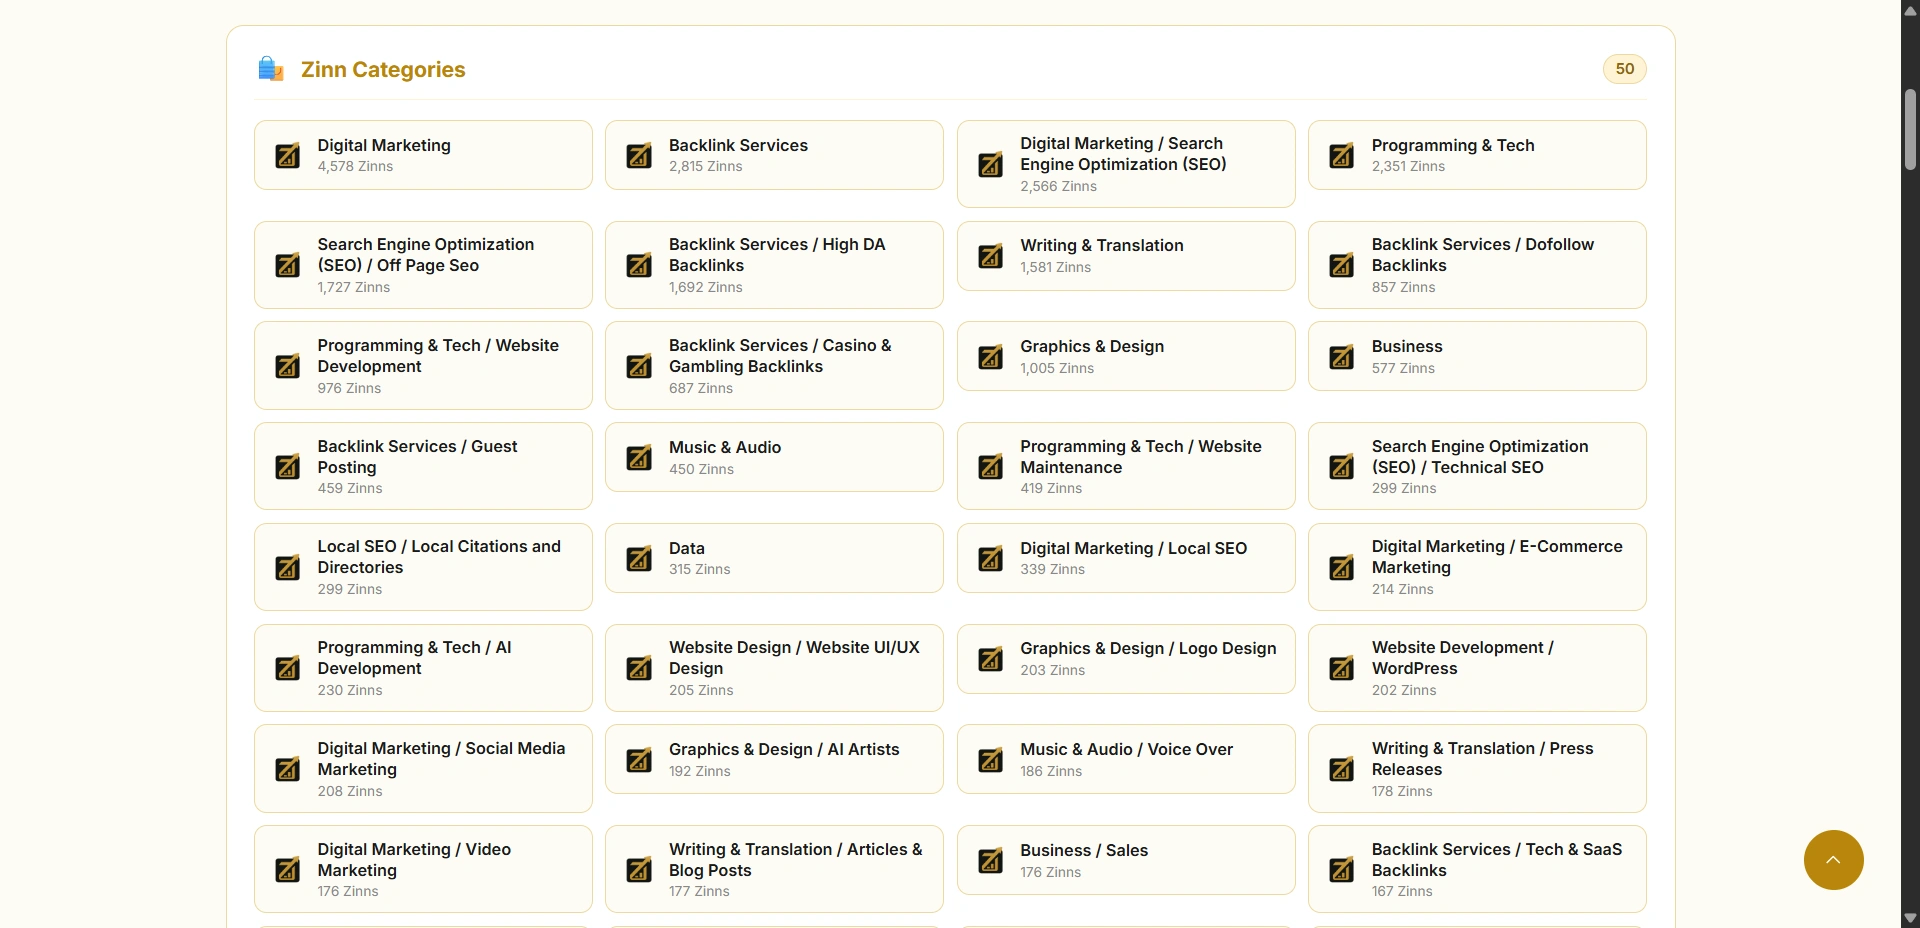This screenshot has height=928, width=1920.
Task: Open Casino & Gambling Backlinks category
Action: tap(774, 365)
